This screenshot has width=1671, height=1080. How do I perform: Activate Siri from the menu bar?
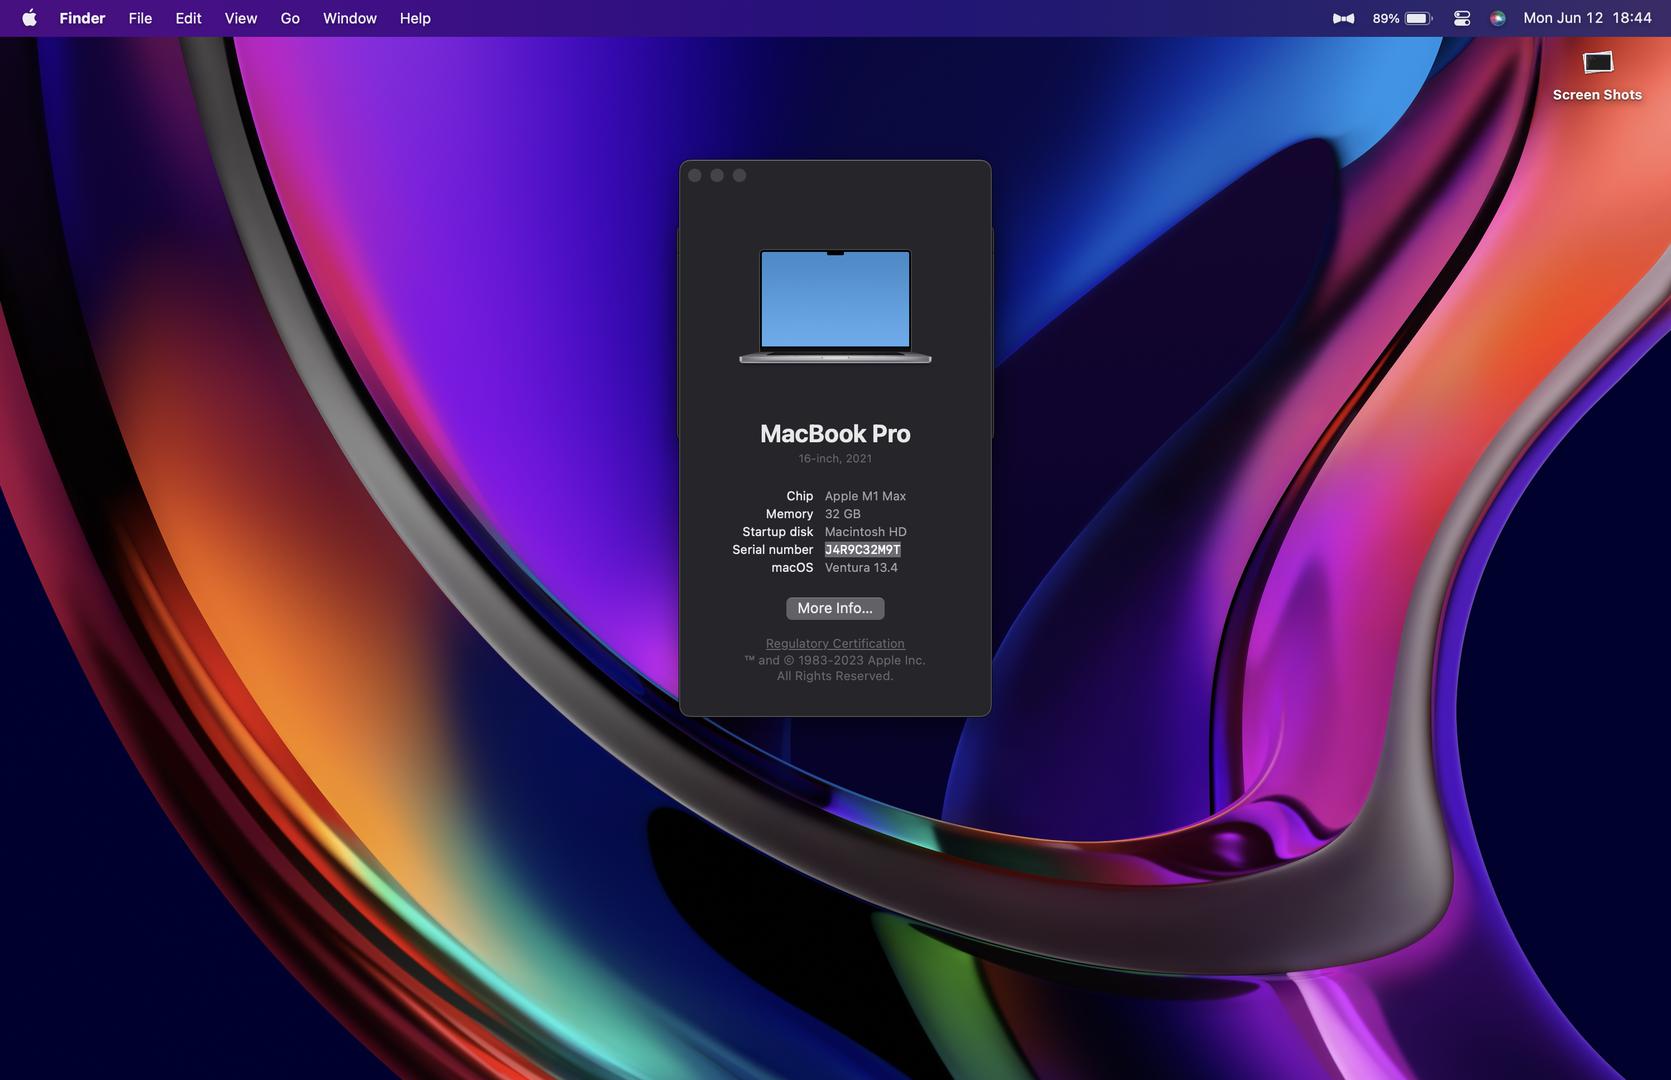tap(1497, 18)
